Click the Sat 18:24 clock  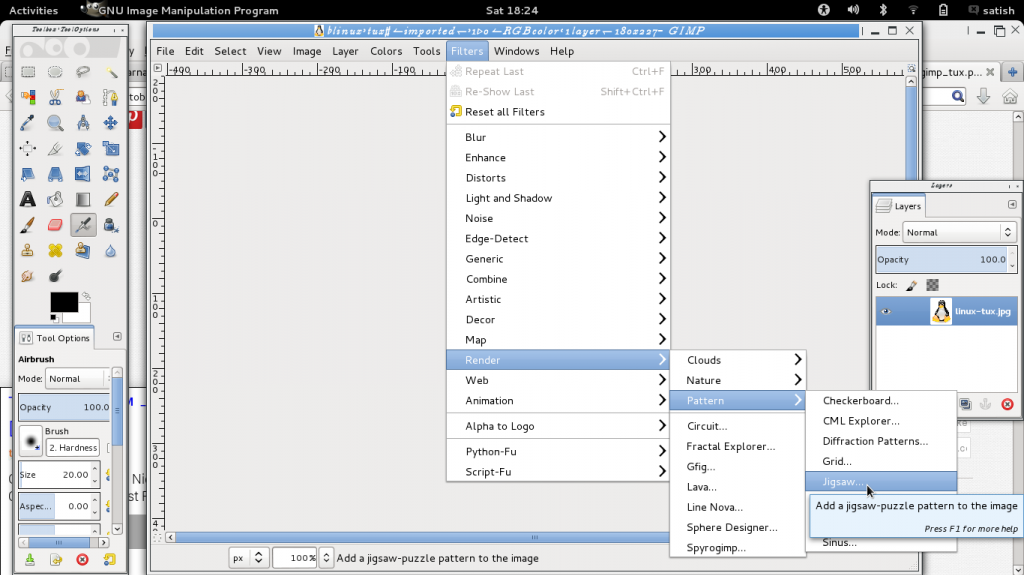coord(511,10)
